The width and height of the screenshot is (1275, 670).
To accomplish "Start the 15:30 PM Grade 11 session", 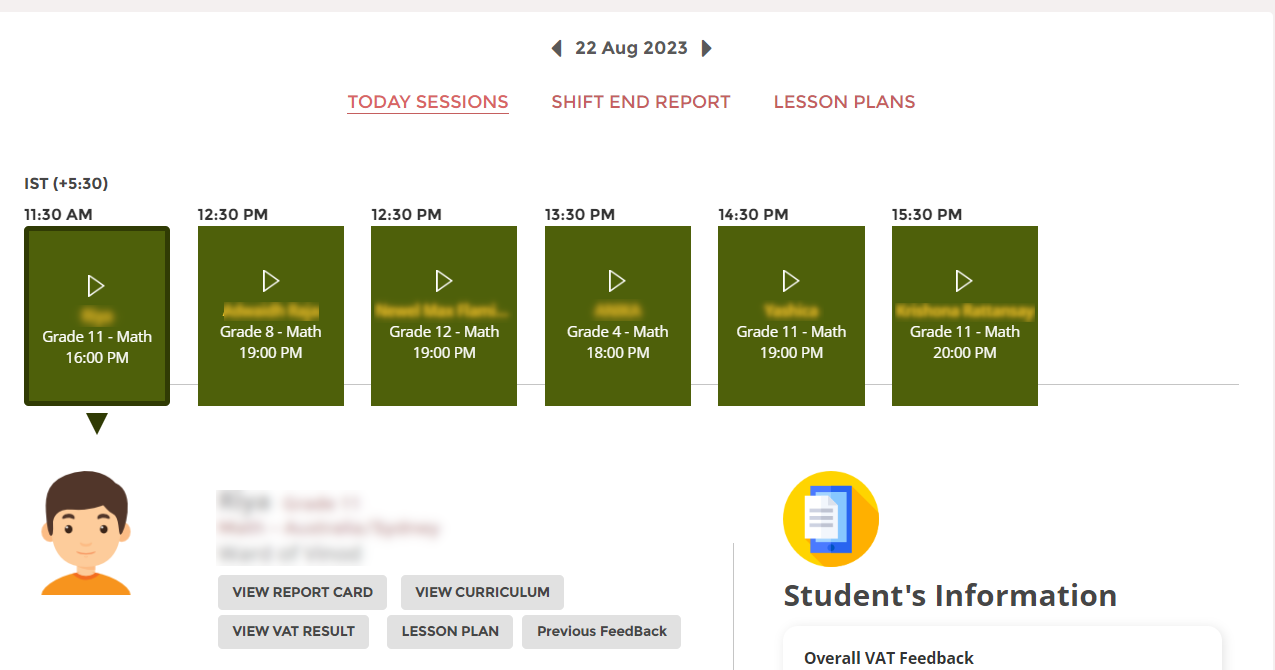I will tap(964, 281).
